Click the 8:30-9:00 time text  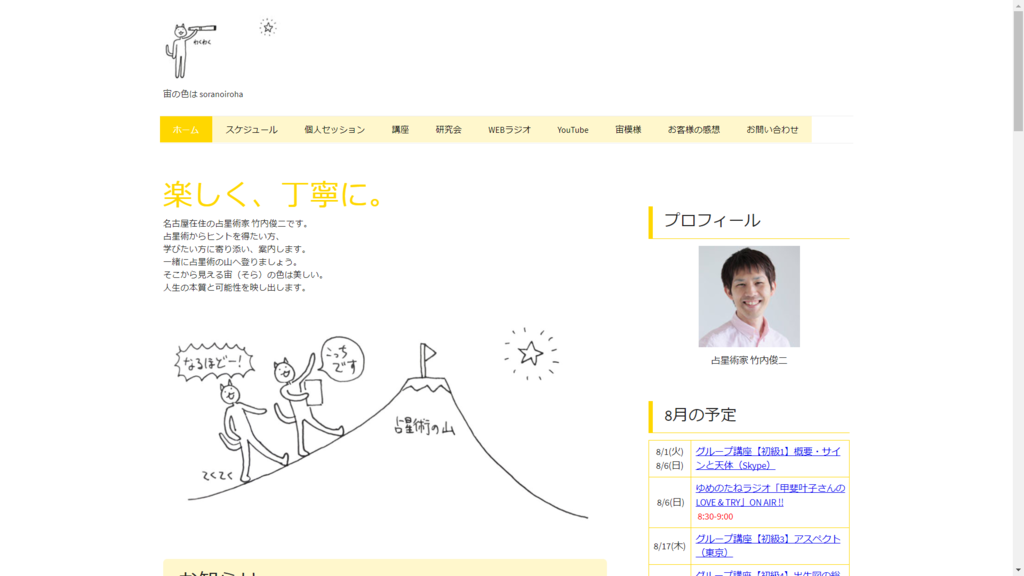[x=715, y=517]
